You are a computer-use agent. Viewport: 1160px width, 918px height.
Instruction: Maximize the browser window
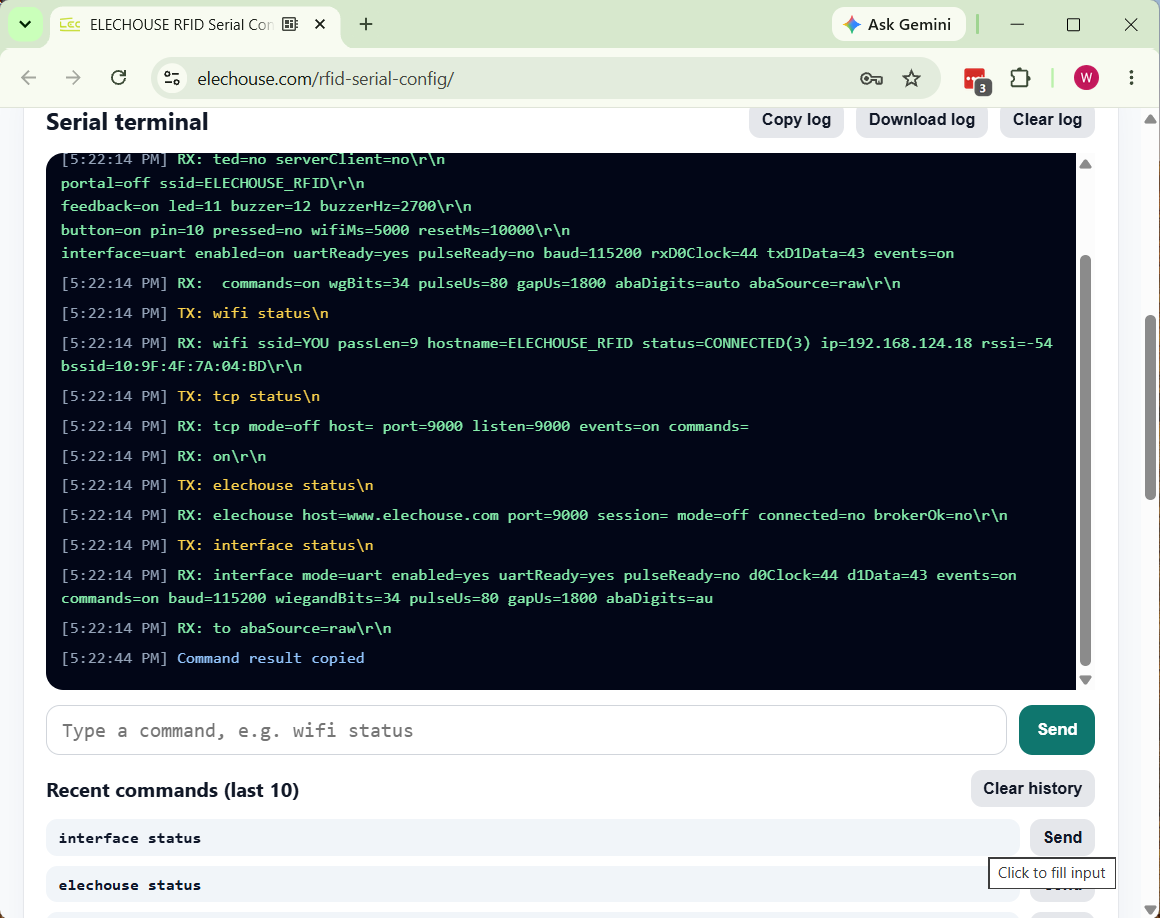click(1073, 24)
